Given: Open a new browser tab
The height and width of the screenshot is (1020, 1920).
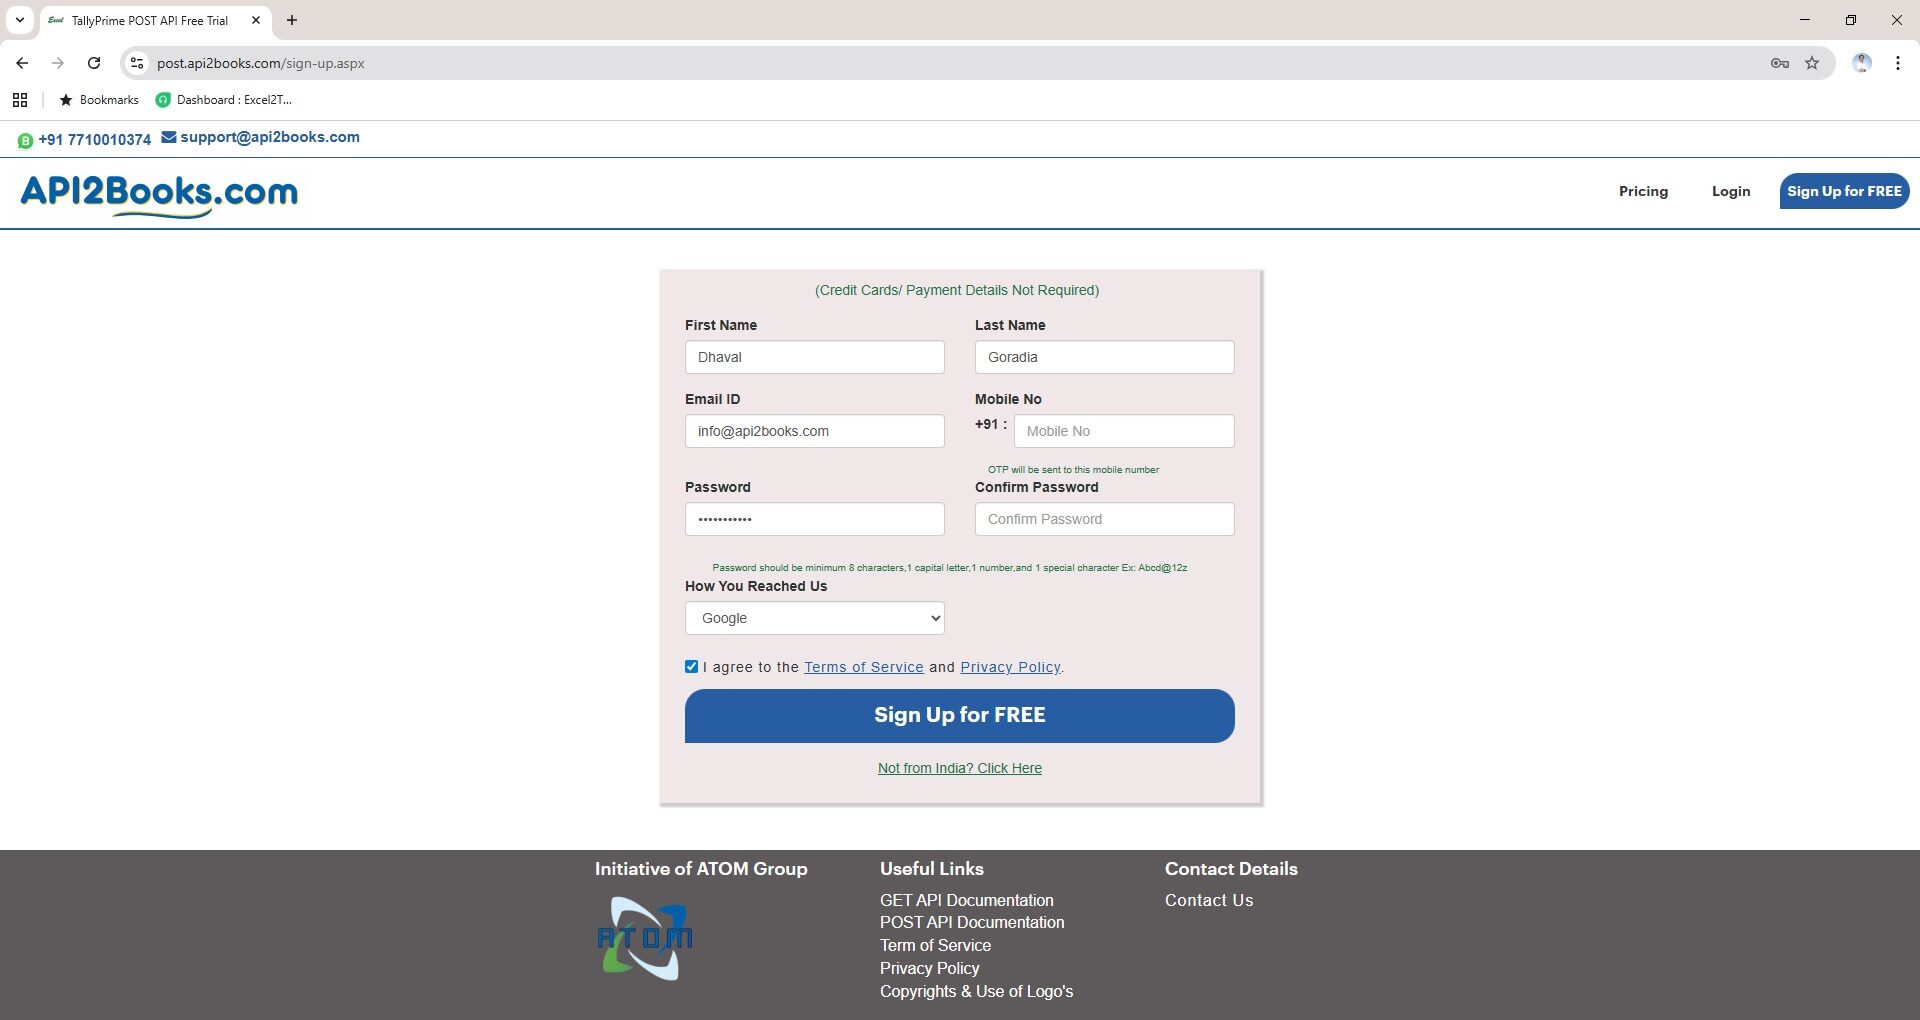Looking at the screenshot, I should coord(292,20).
